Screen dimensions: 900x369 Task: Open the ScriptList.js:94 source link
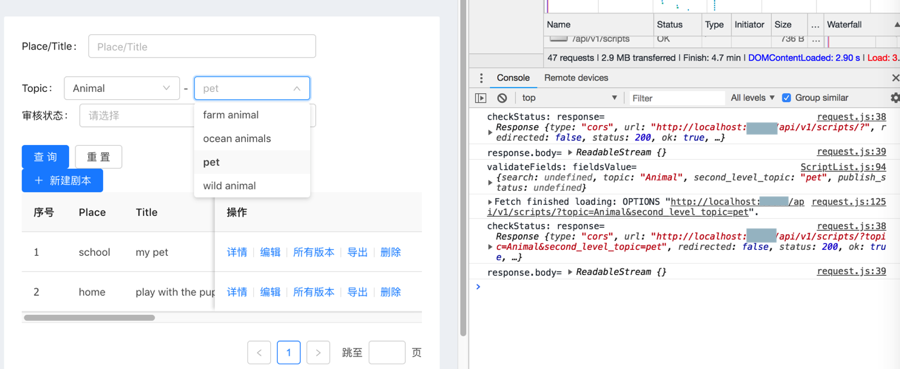[843, 167]
